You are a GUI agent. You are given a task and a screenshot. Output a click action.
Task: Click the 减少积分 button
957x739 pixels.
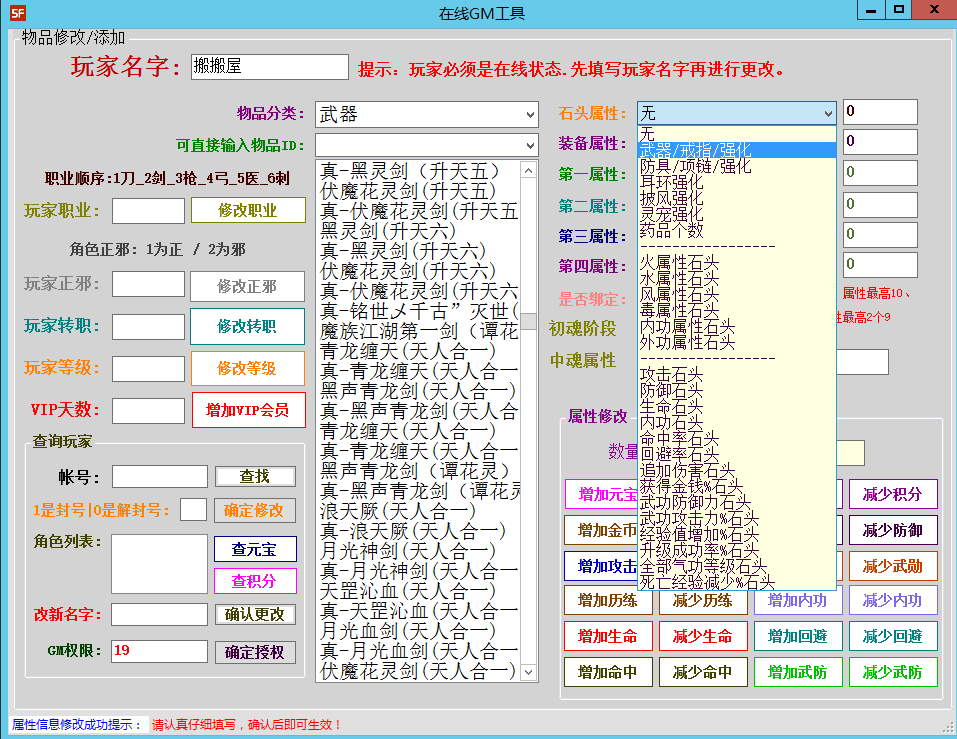[x=892, y=495]
